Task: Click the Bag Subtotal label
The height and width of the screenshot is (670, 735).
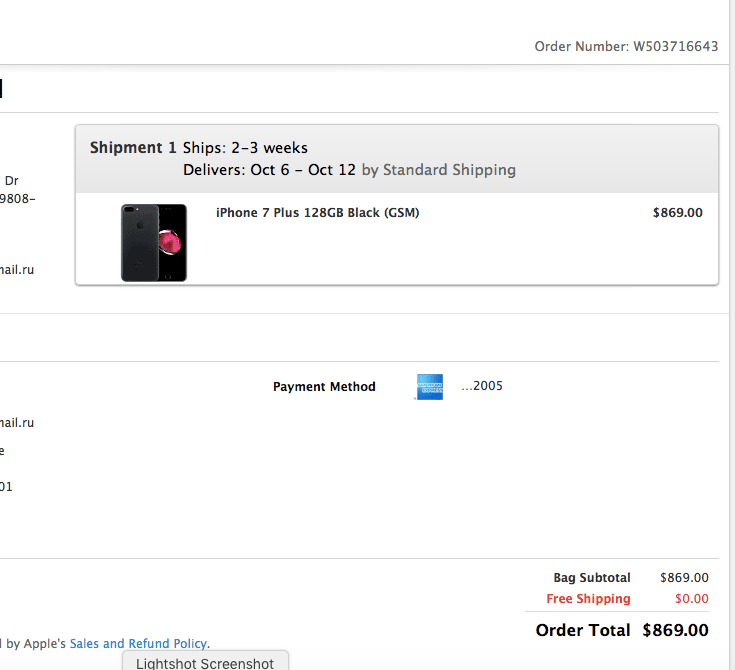Action: click(592, 578)
